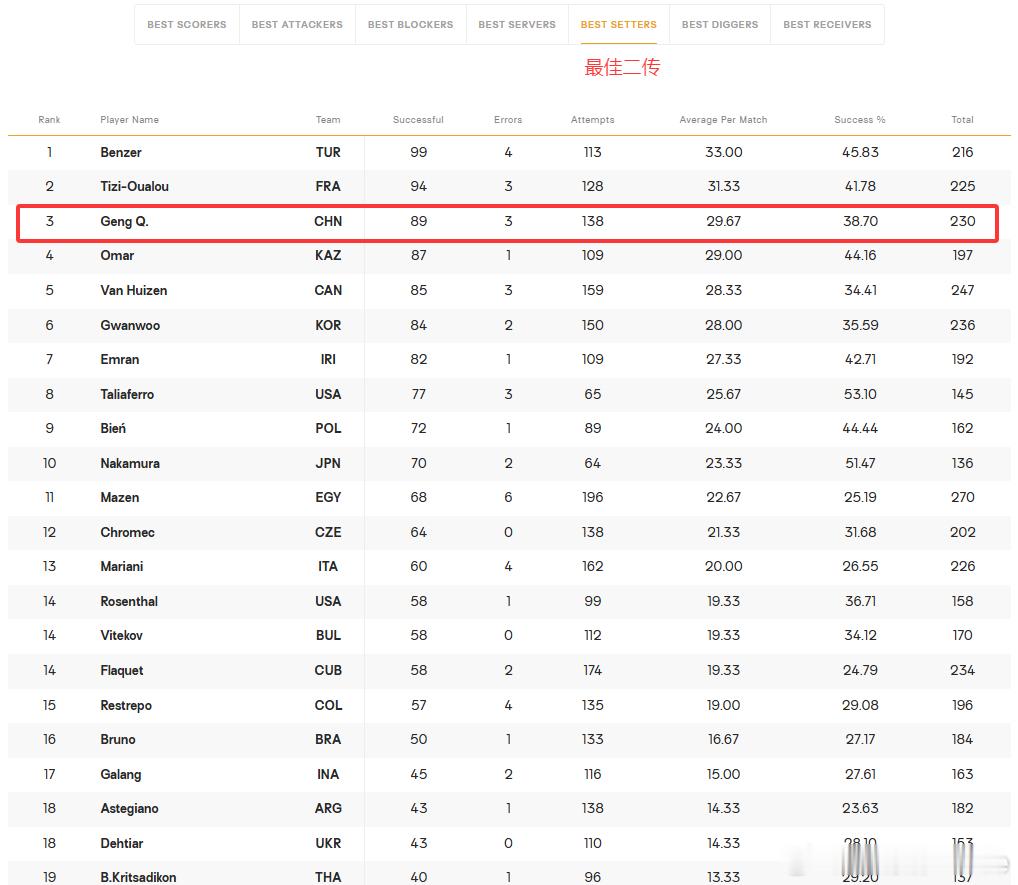This screenshot has width=1018, height=885.
Task: Open player Benzer from TUR
Action: tap(121, 153)
